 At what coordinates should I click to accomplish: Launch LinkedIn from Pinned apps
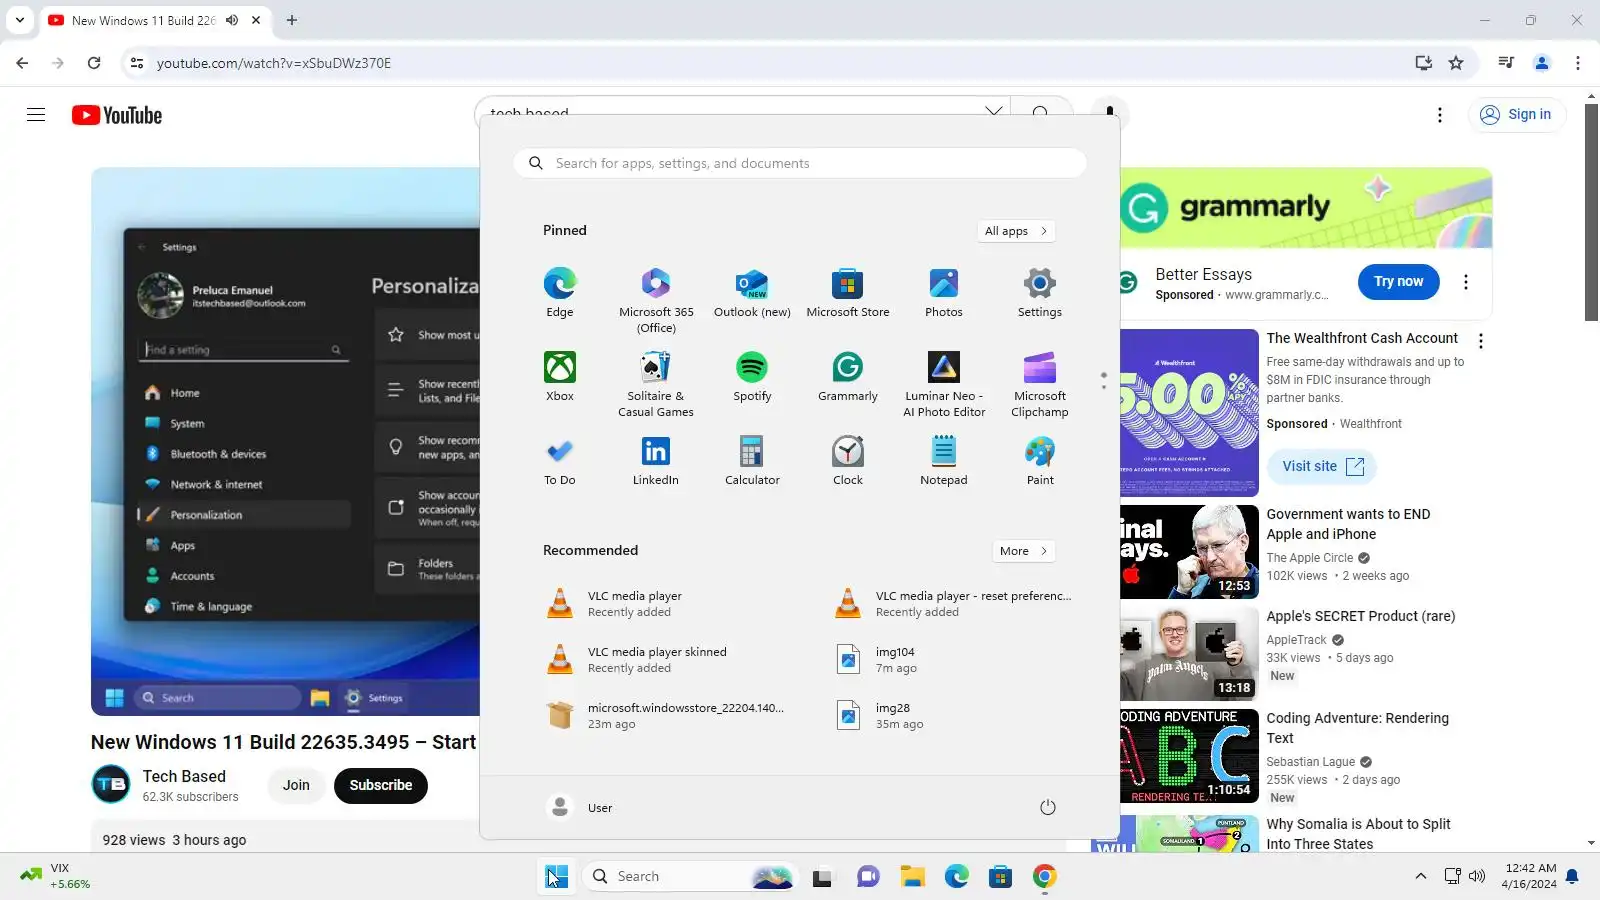point(656,460)
